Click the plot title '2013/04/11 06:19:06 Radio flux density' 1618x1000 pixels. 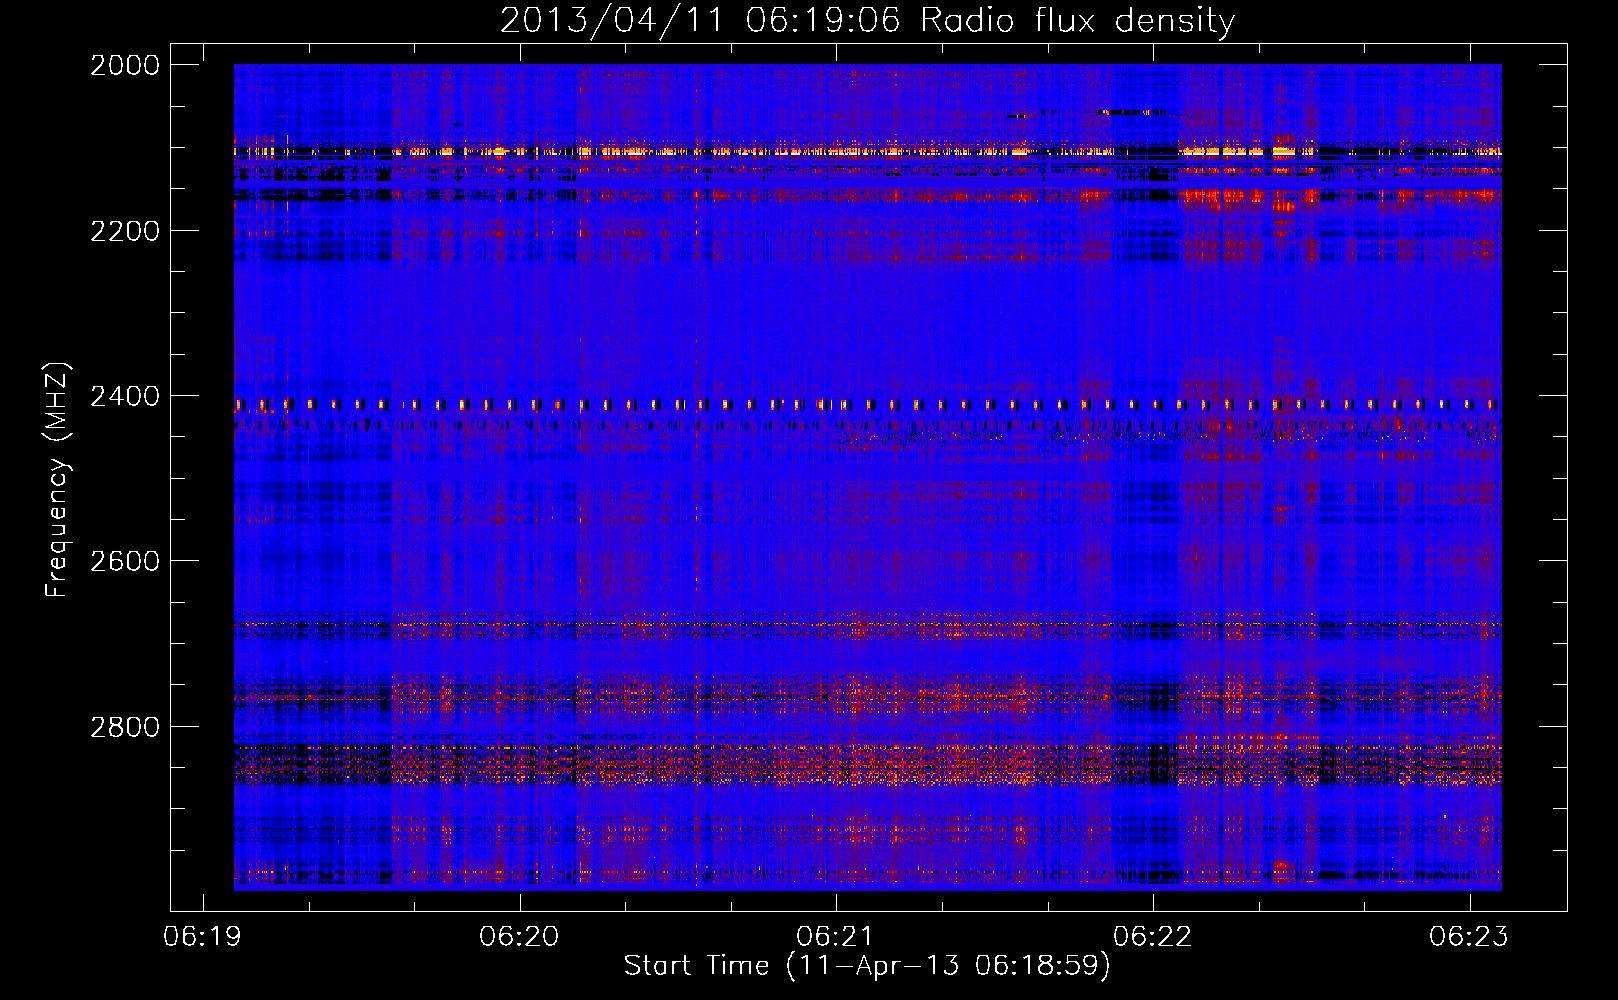[x=867, y=20]
